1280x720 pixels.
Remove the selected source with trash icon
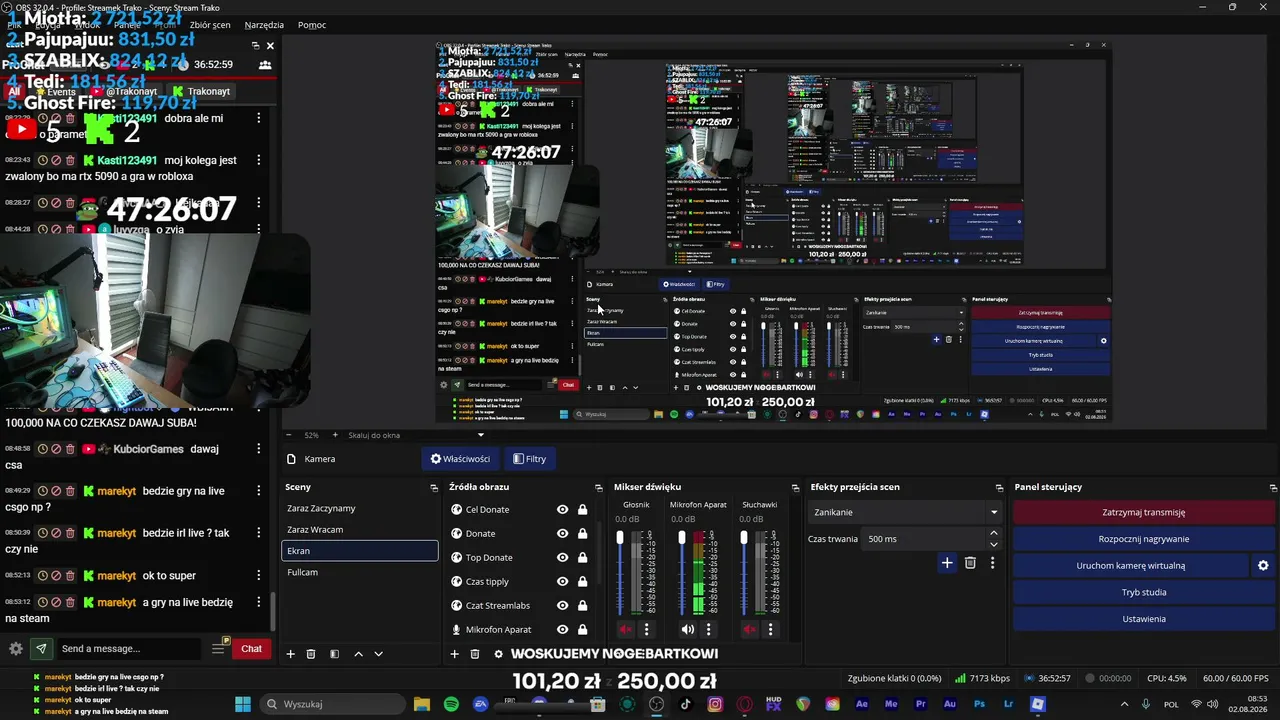pos(475,654)
